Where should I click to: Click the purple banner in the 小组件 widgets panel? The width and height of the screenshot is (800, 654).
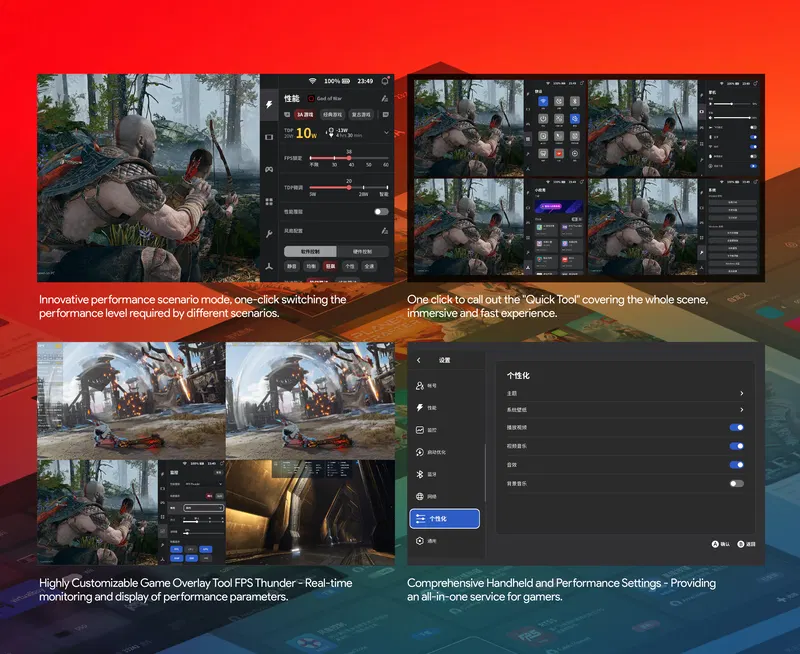click(x=559, y=207)
